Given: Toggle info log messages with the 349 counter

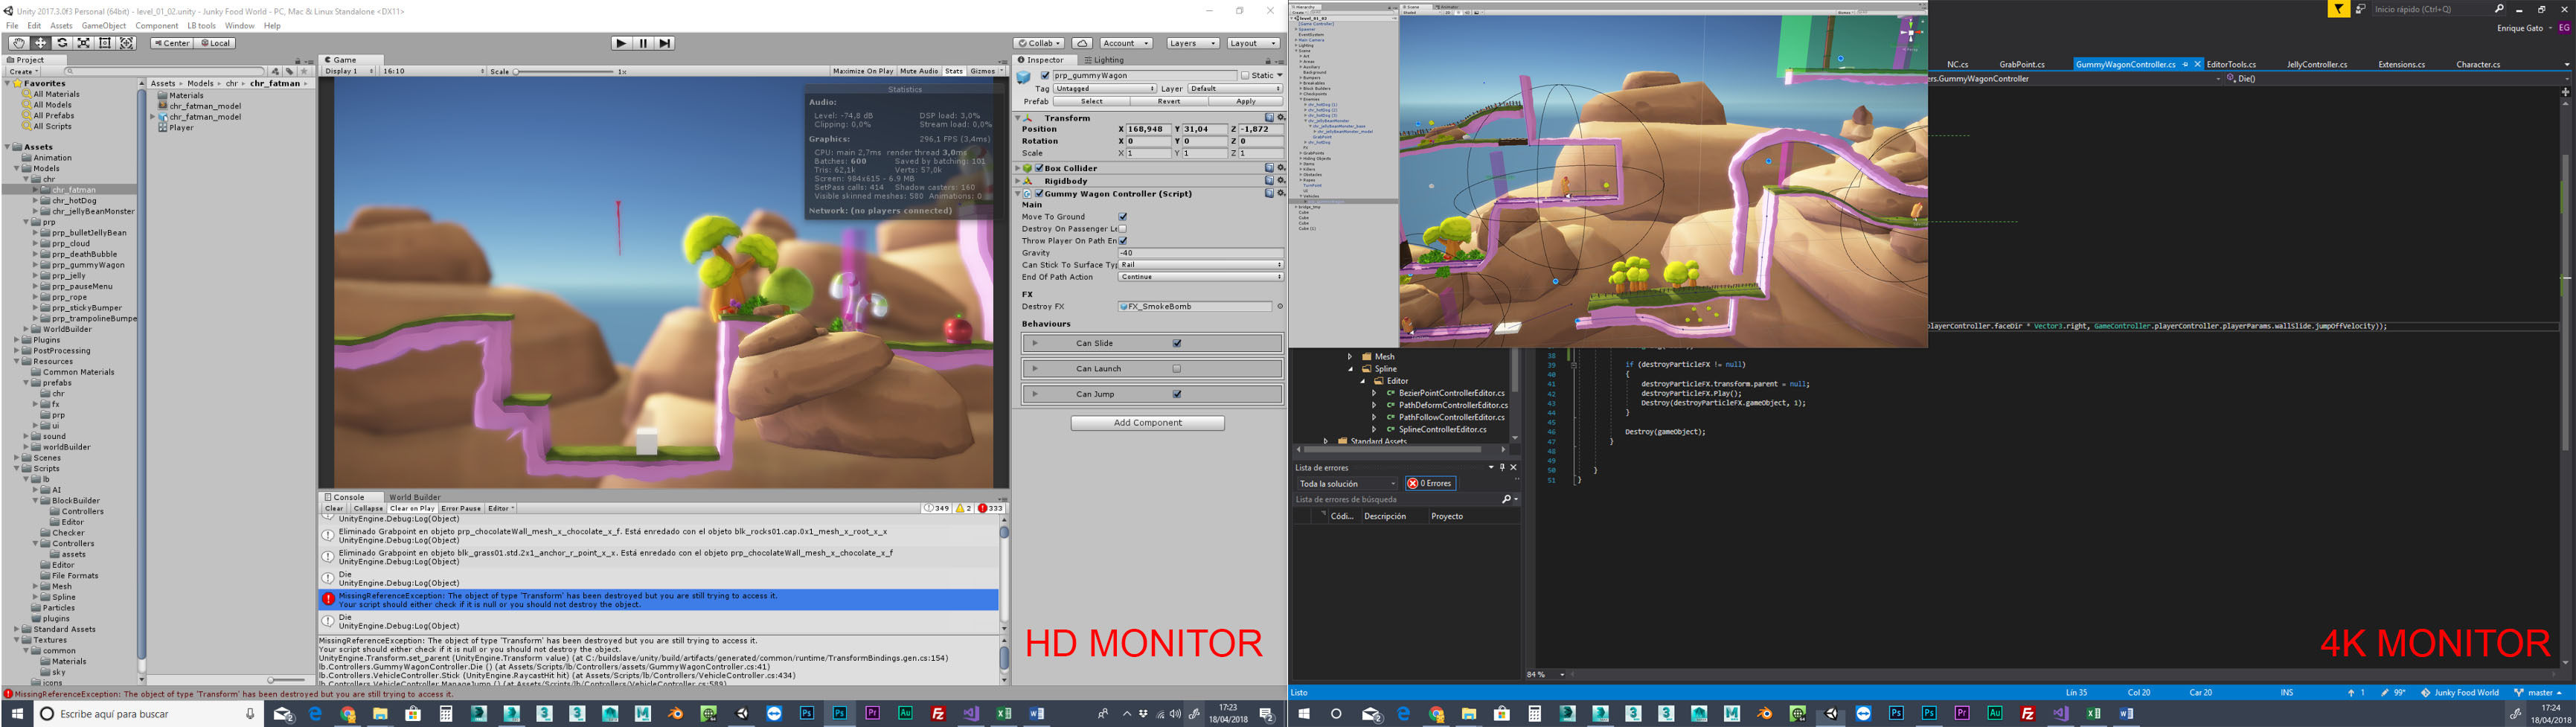Looking at the screenshot, I should click(x=936, y=508).
